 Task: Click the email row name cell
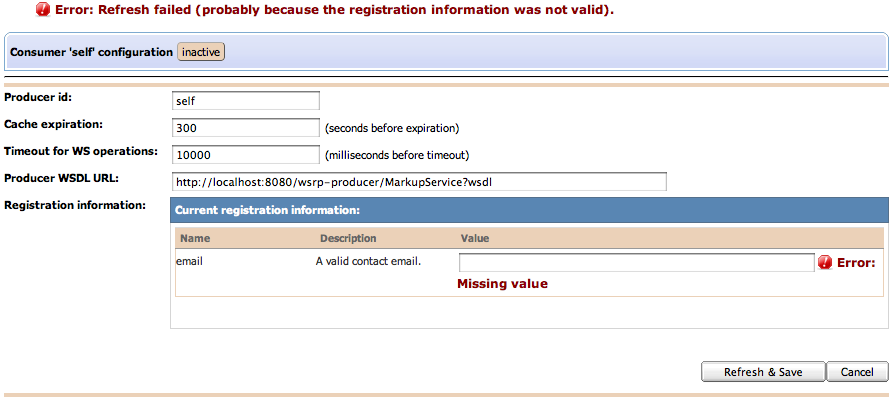[190, 262]
